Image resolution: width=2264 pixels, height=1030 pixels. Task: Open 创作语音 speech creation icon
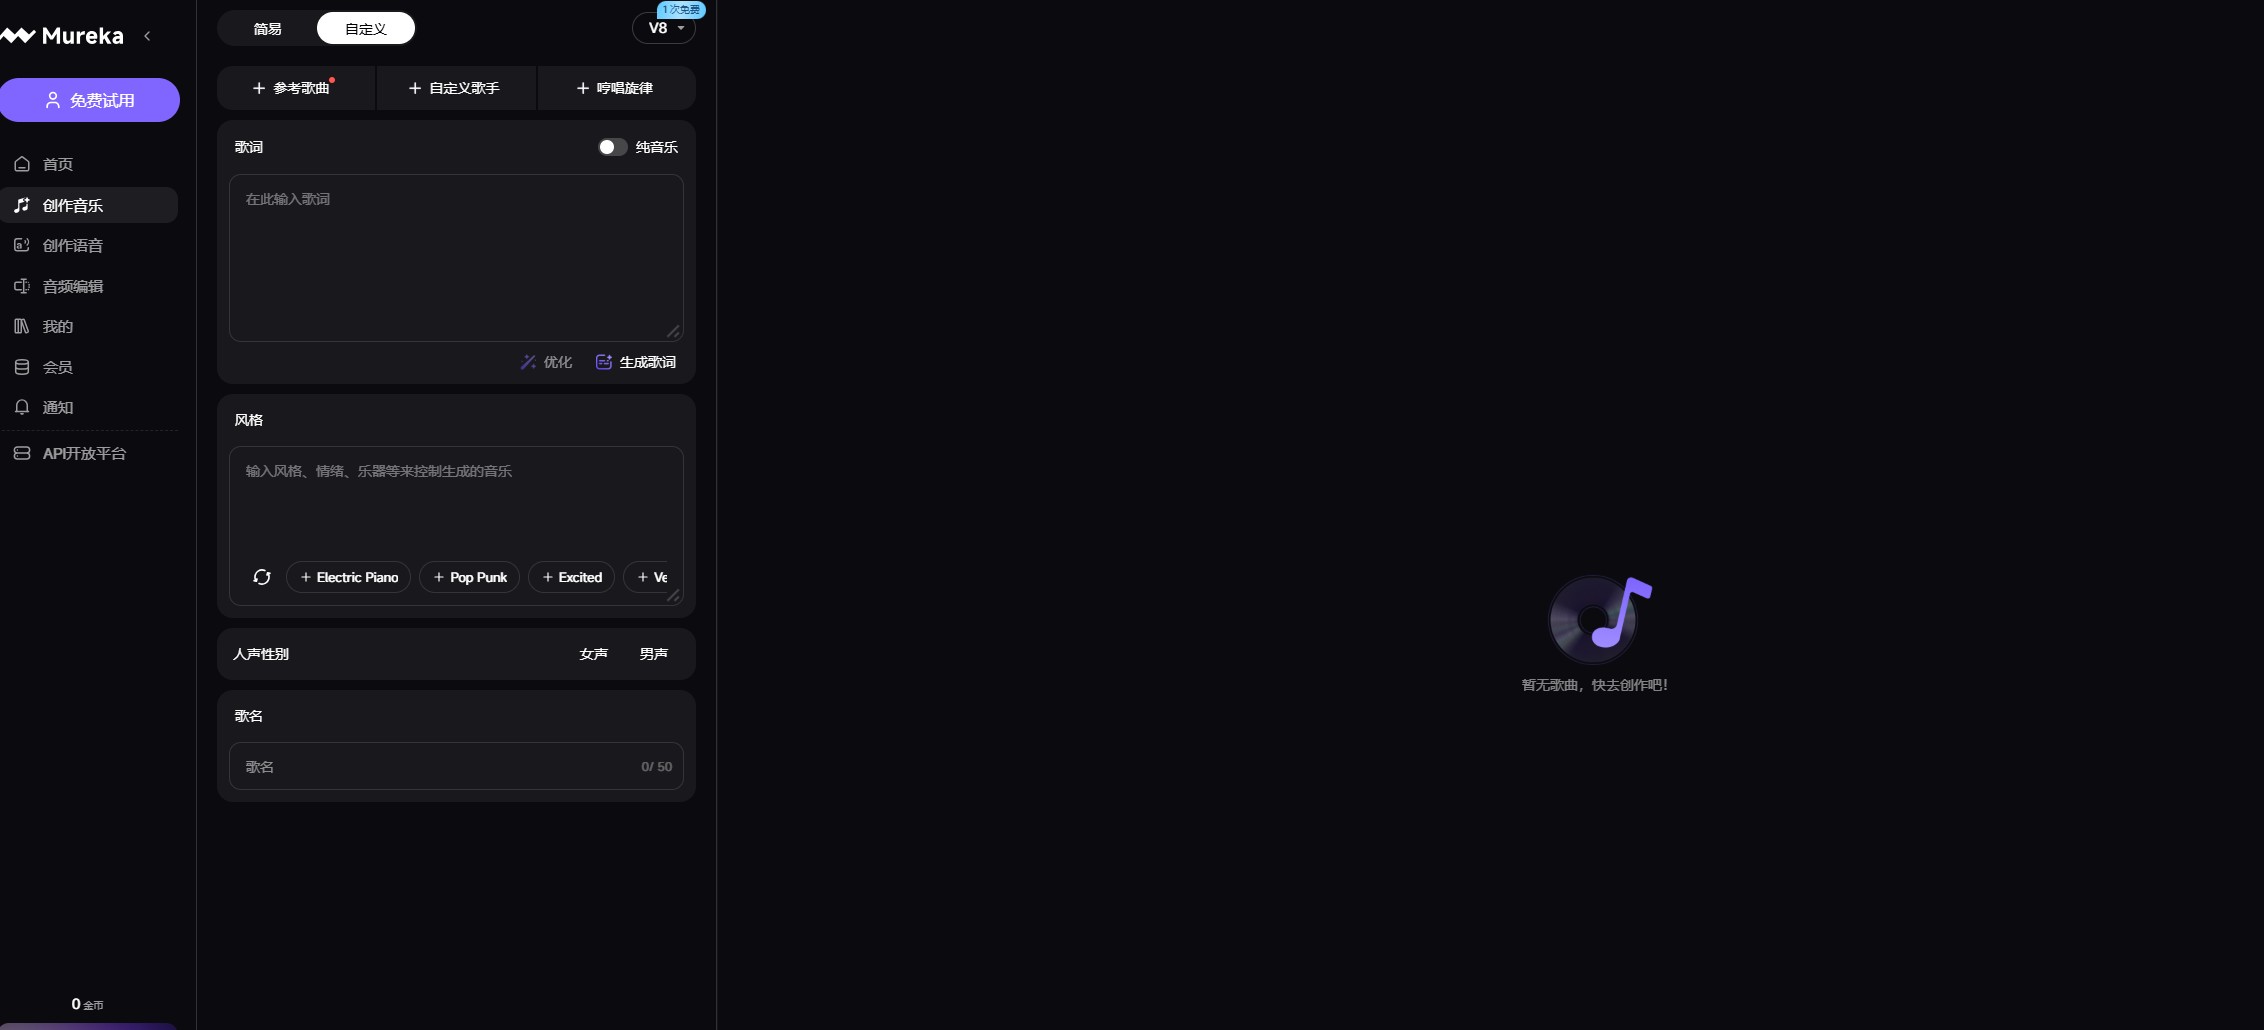coord(22,245)
